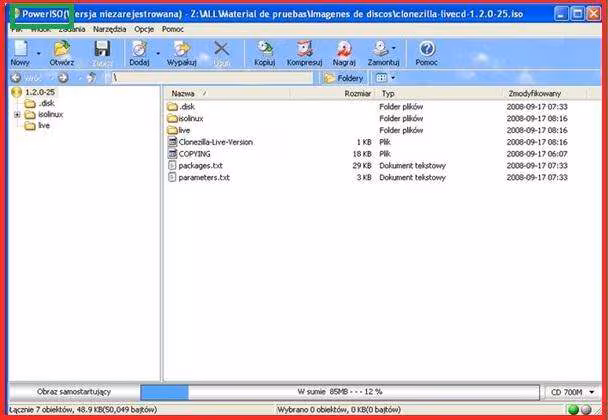Click the Usuń delete X icon
The height and width of the screenshot is (420, 608).
tap(222, 49)
